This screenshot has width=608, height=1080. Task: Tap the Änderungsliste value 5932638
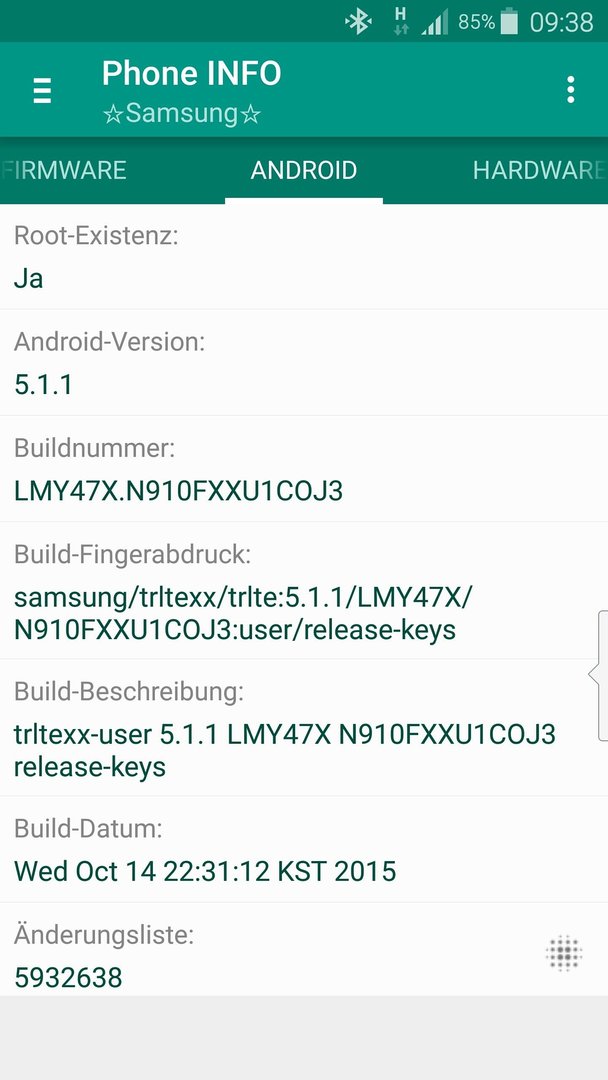68,977
